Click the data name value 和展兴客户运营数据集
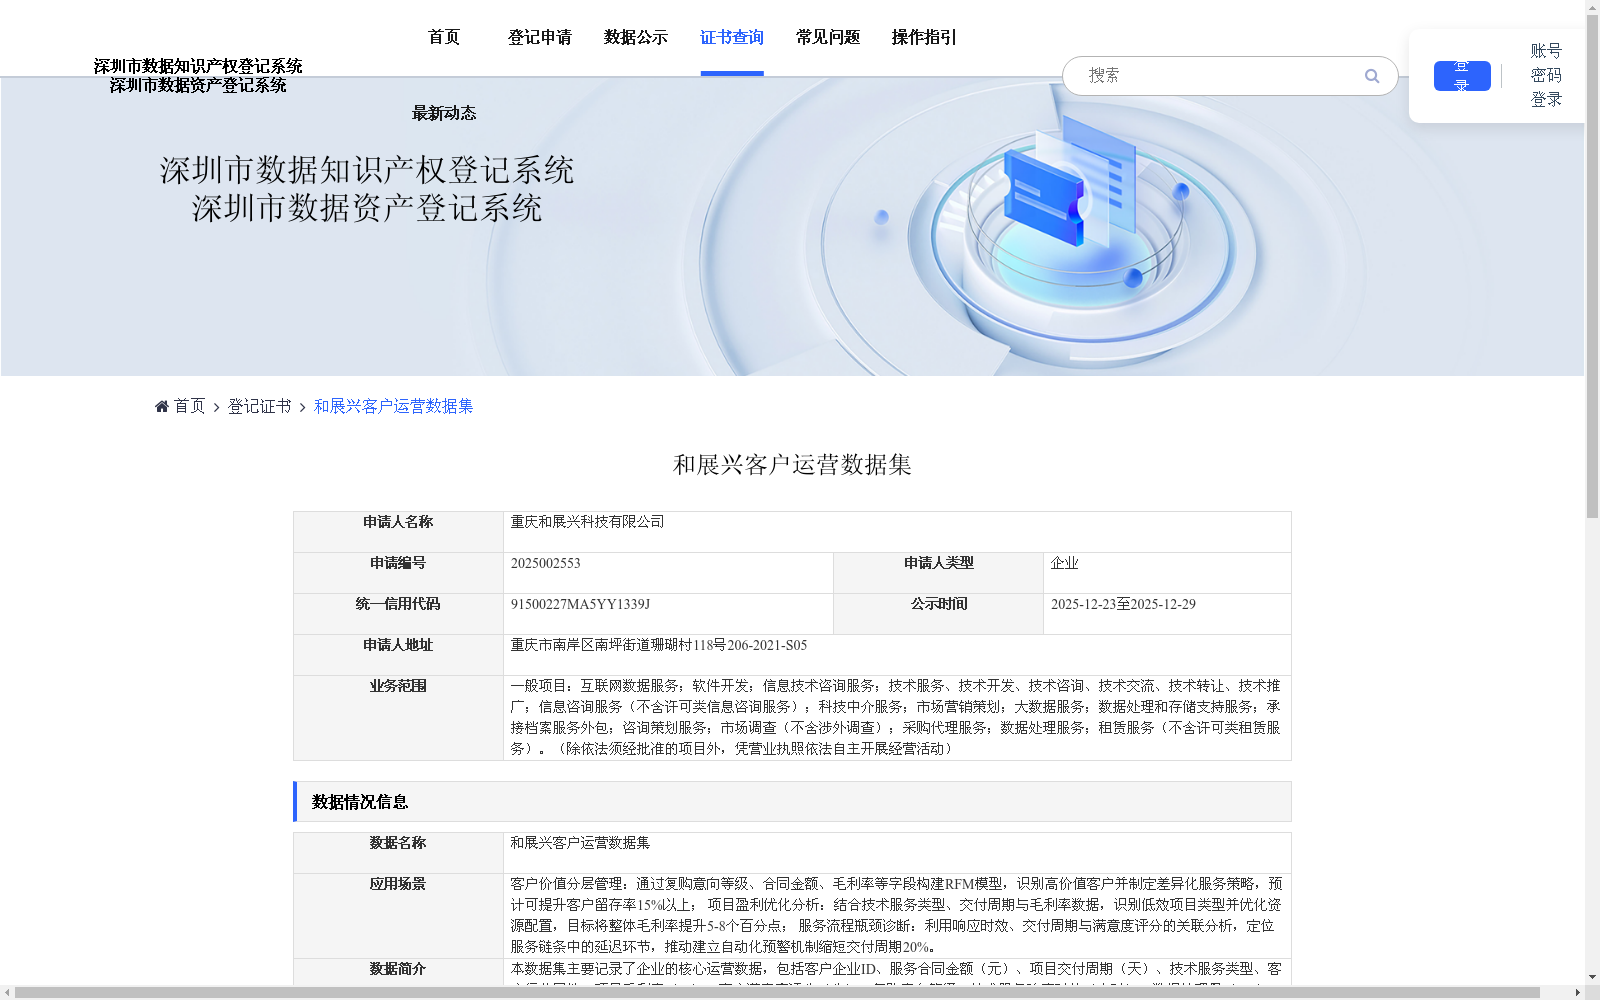1600x1000 pixels. 580,843
